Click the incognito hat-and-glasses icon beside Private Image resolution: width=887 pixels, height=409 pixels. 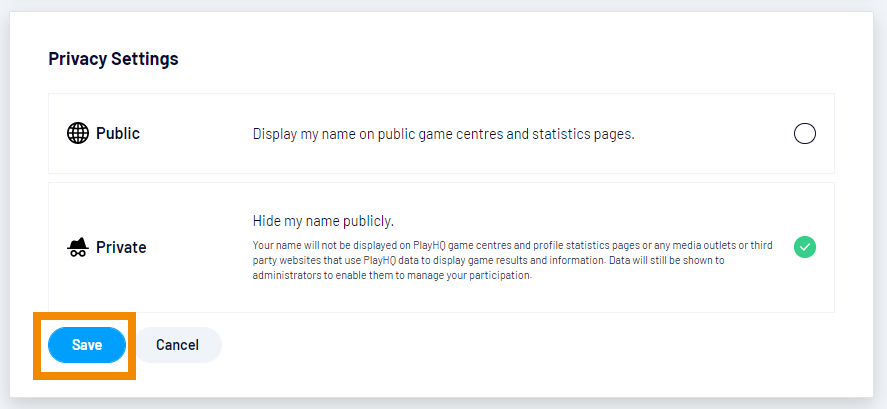coord(78,247)
